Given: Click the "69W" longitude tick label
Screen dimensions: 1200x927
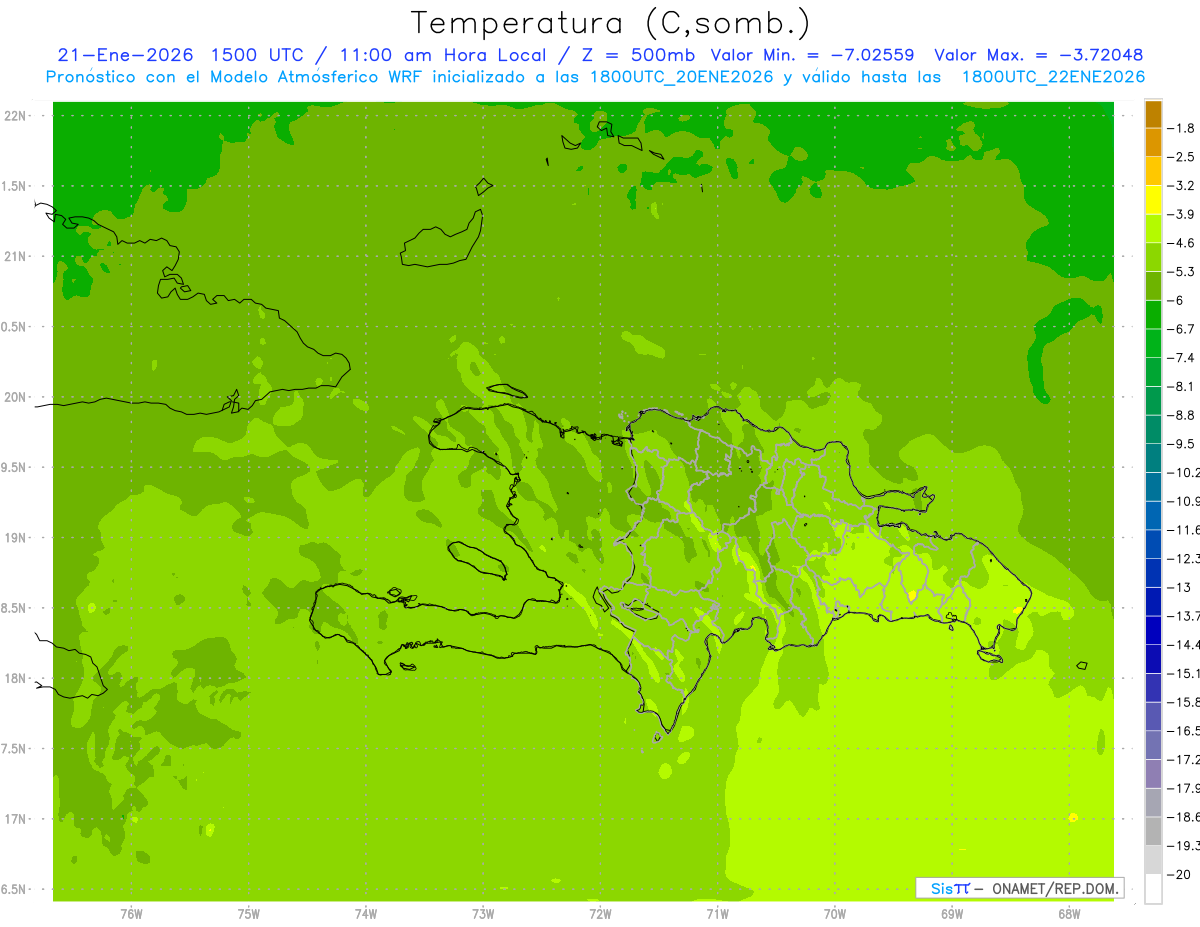Looking at the screenshot, I should tap(952, 913).
